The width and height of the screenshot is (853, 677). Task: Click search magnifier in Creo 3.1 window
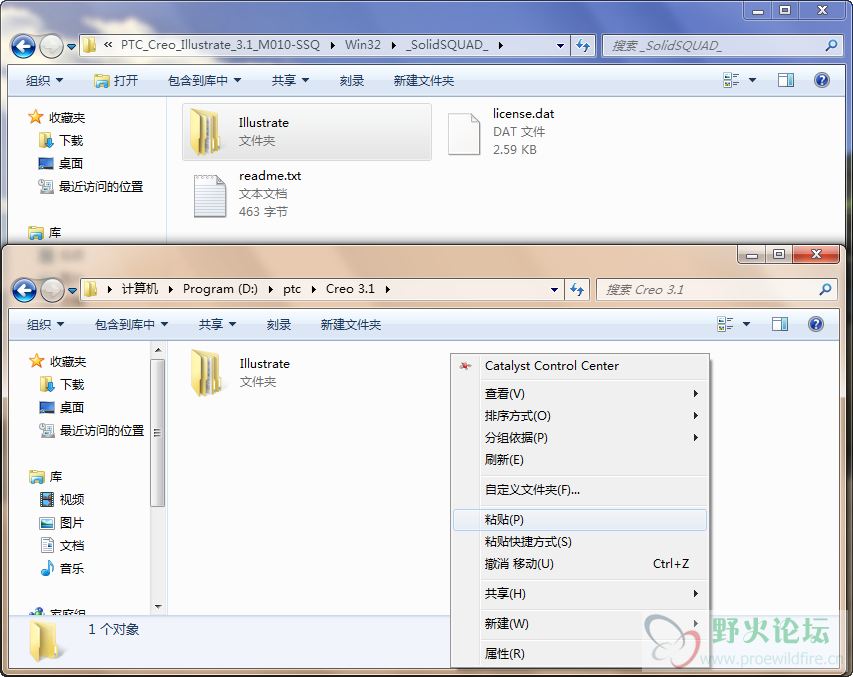[825, 290]
